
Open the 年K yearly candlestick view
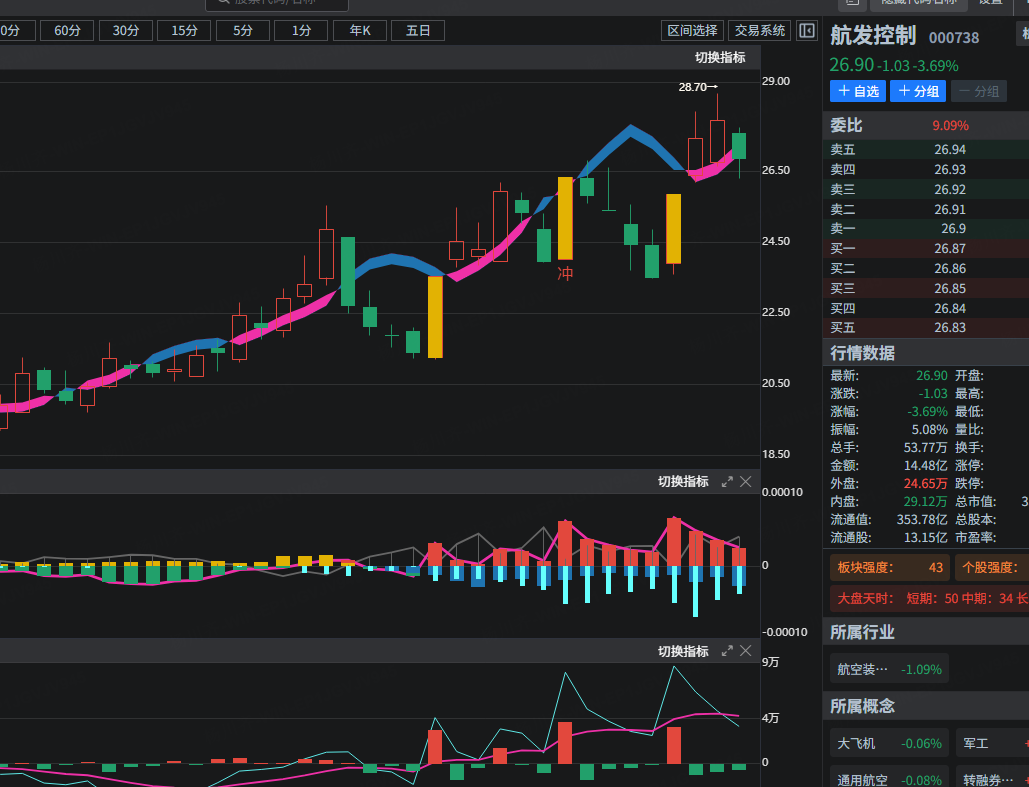[x=360, y=31]
